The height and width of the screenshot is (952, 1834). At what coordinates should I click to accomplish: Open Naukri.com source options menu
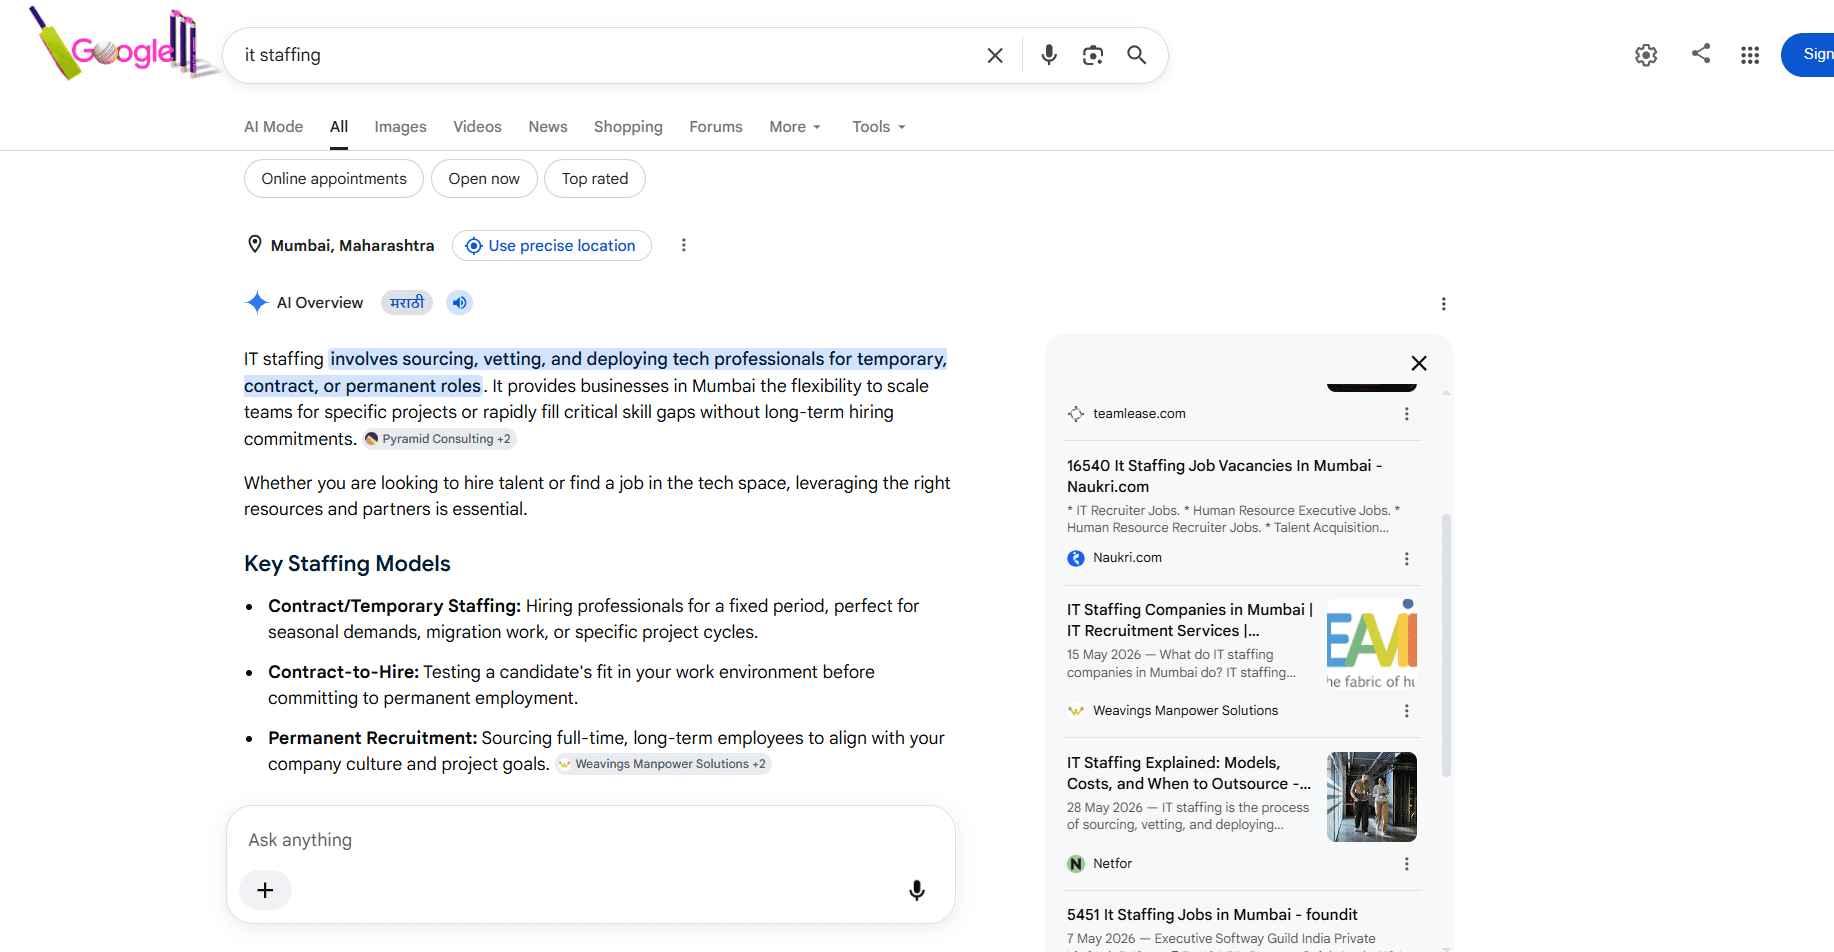tap(1407, 559)
